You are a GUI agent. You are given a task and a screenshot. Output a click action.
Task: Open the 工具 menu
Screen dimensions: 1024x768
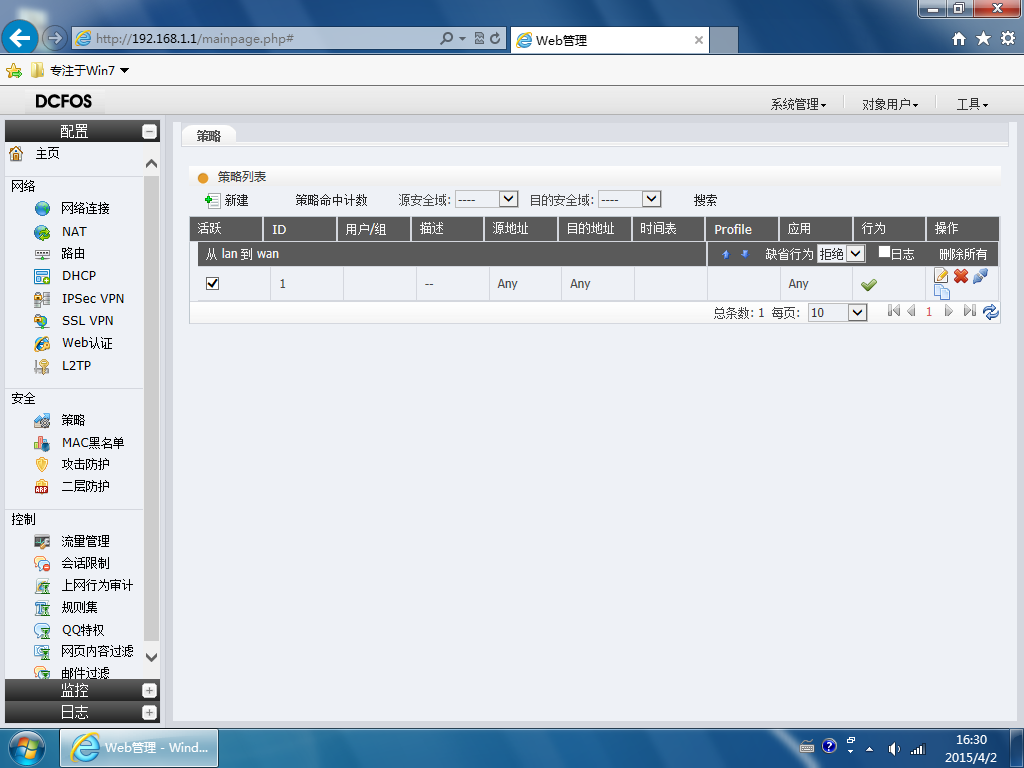(x=972, y=104)
